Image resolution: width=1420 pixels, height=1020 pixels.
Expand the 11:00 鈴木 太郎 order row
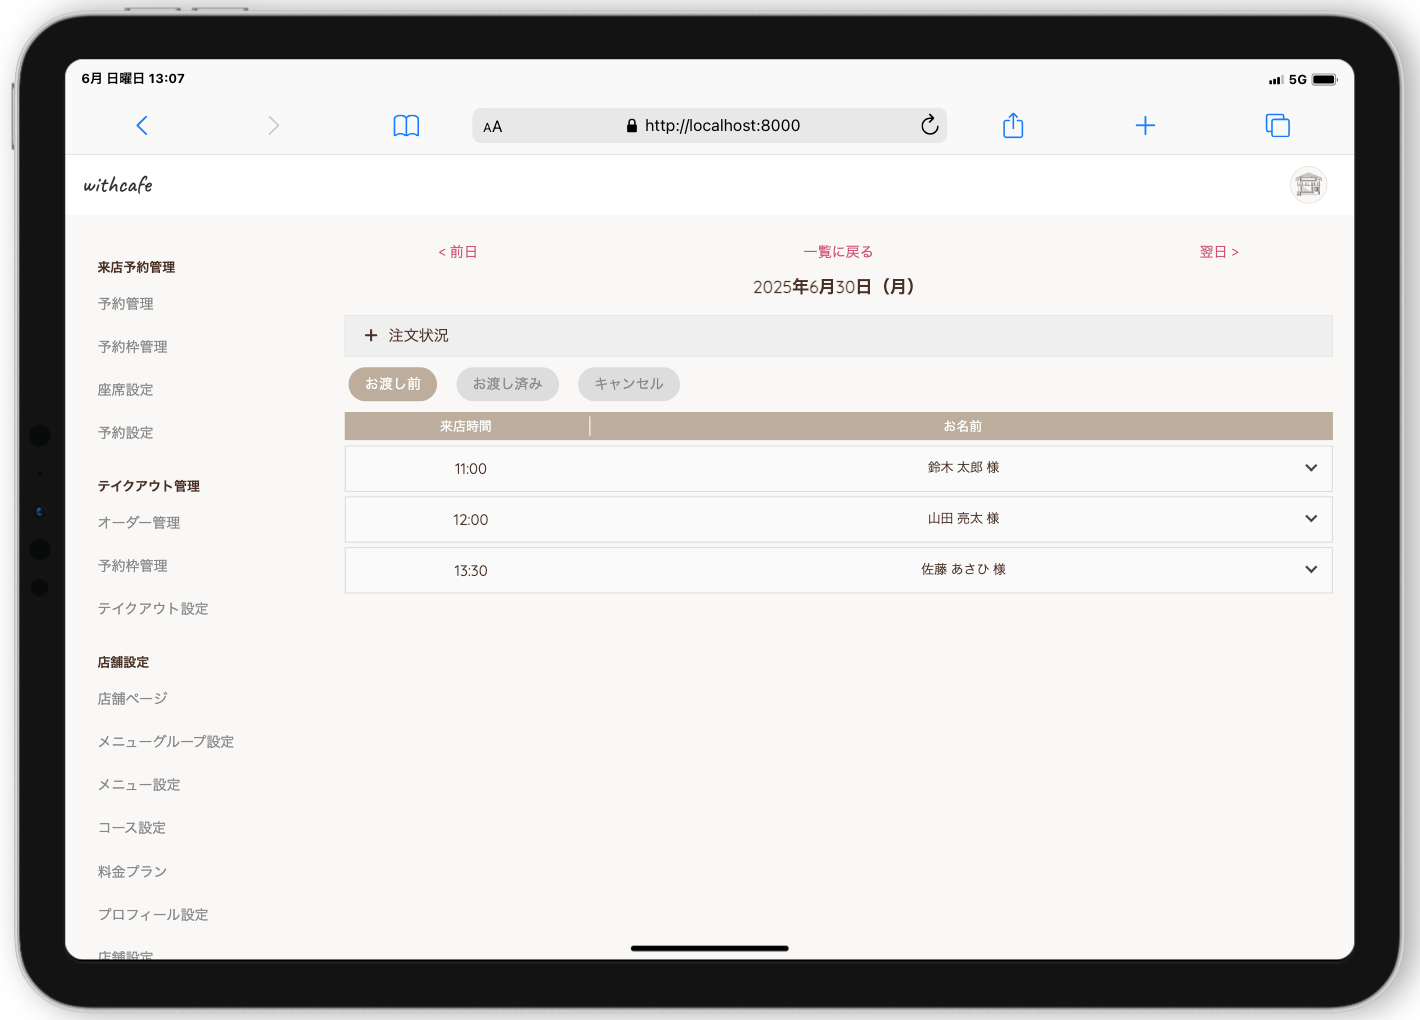(x=838, y=468)
